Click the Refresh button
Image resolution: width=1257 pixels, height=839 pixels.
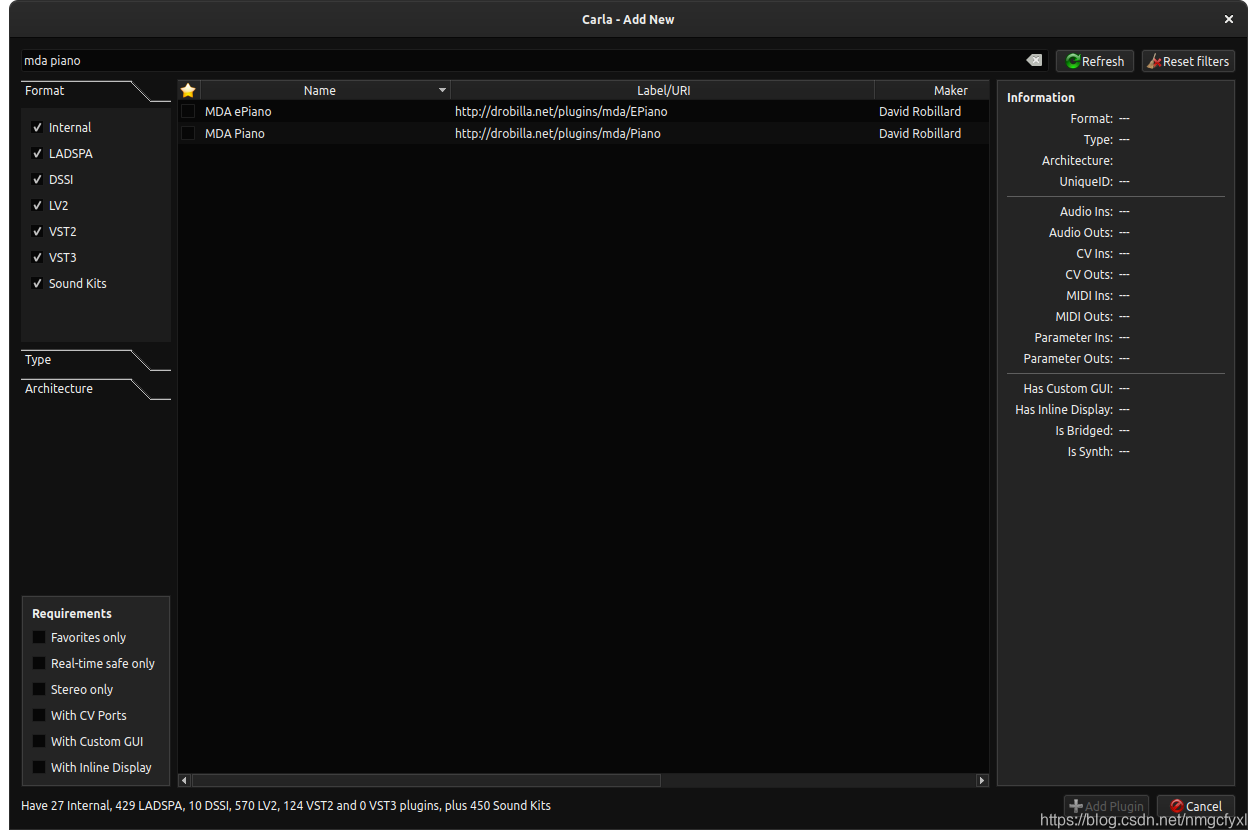[x=1095, y=61]
